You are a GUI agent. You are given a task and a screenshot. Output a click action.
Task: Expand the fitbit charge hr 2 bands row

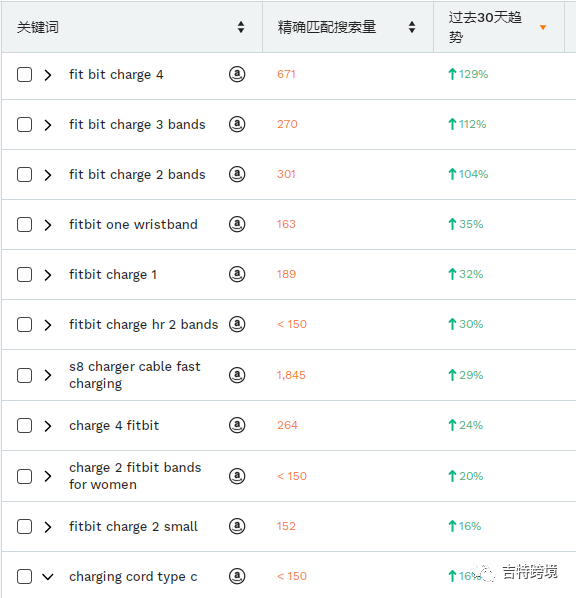pyautogui.click(x=48, y=325)
